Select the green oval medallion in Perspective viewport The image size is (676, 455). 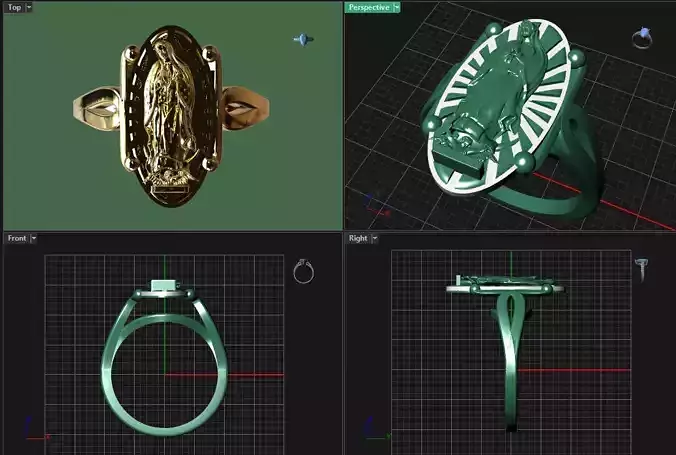501,108
